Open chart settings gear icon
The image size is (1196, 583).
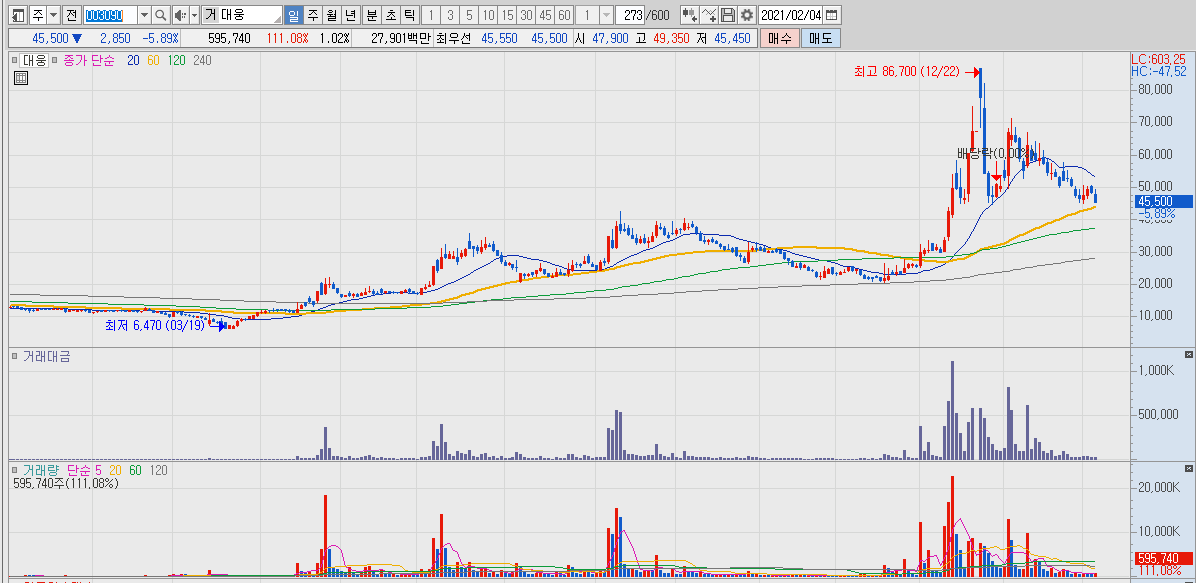[x=747, y=14]
